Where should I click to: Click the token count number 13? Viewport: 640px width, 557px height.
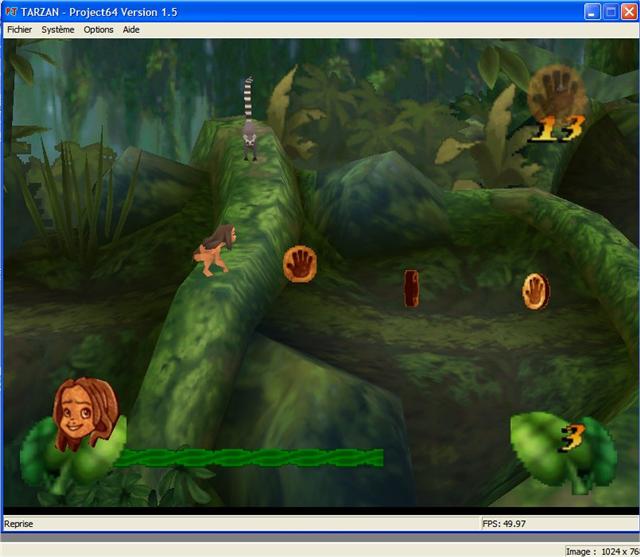point(558,129)
